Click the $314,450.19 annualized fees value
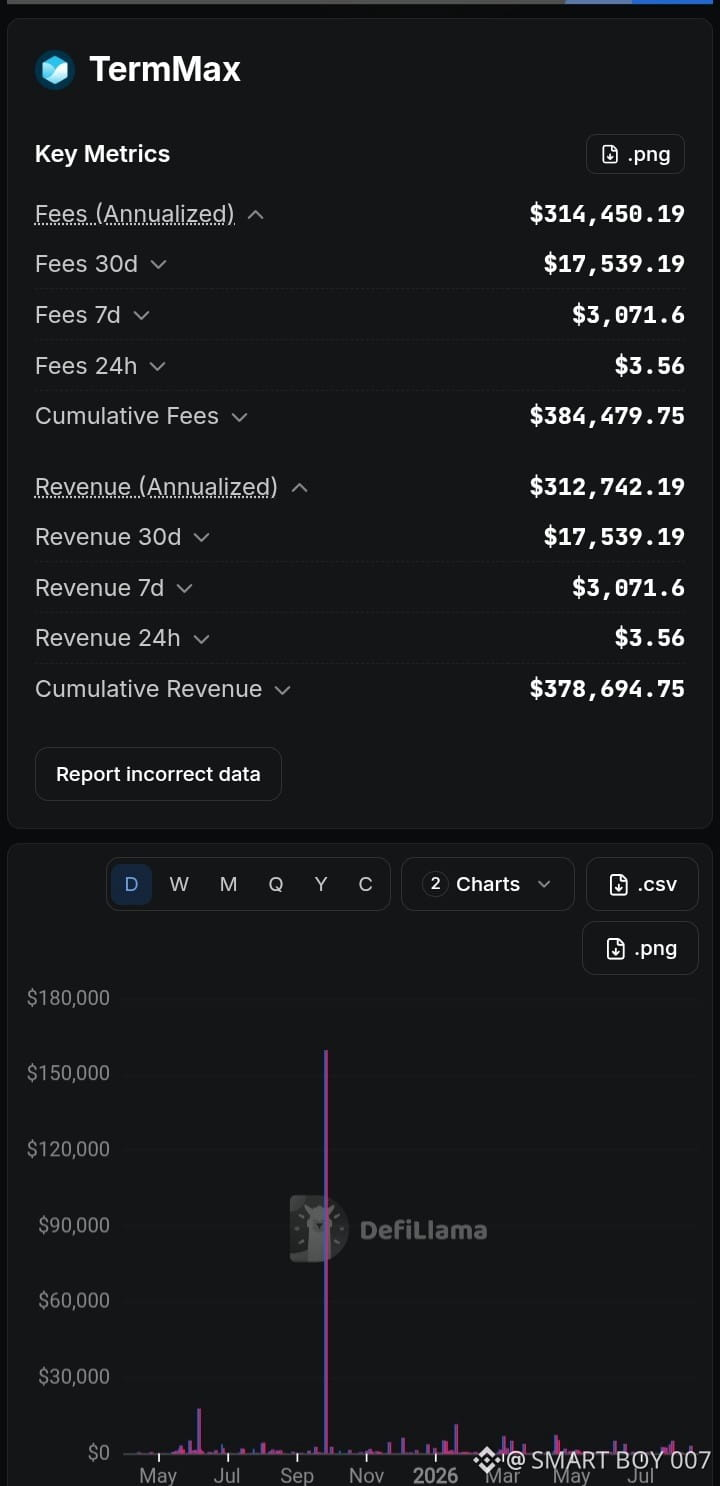Image resolution: width=720 pixels, height=1486 pixels. [607, 214]
